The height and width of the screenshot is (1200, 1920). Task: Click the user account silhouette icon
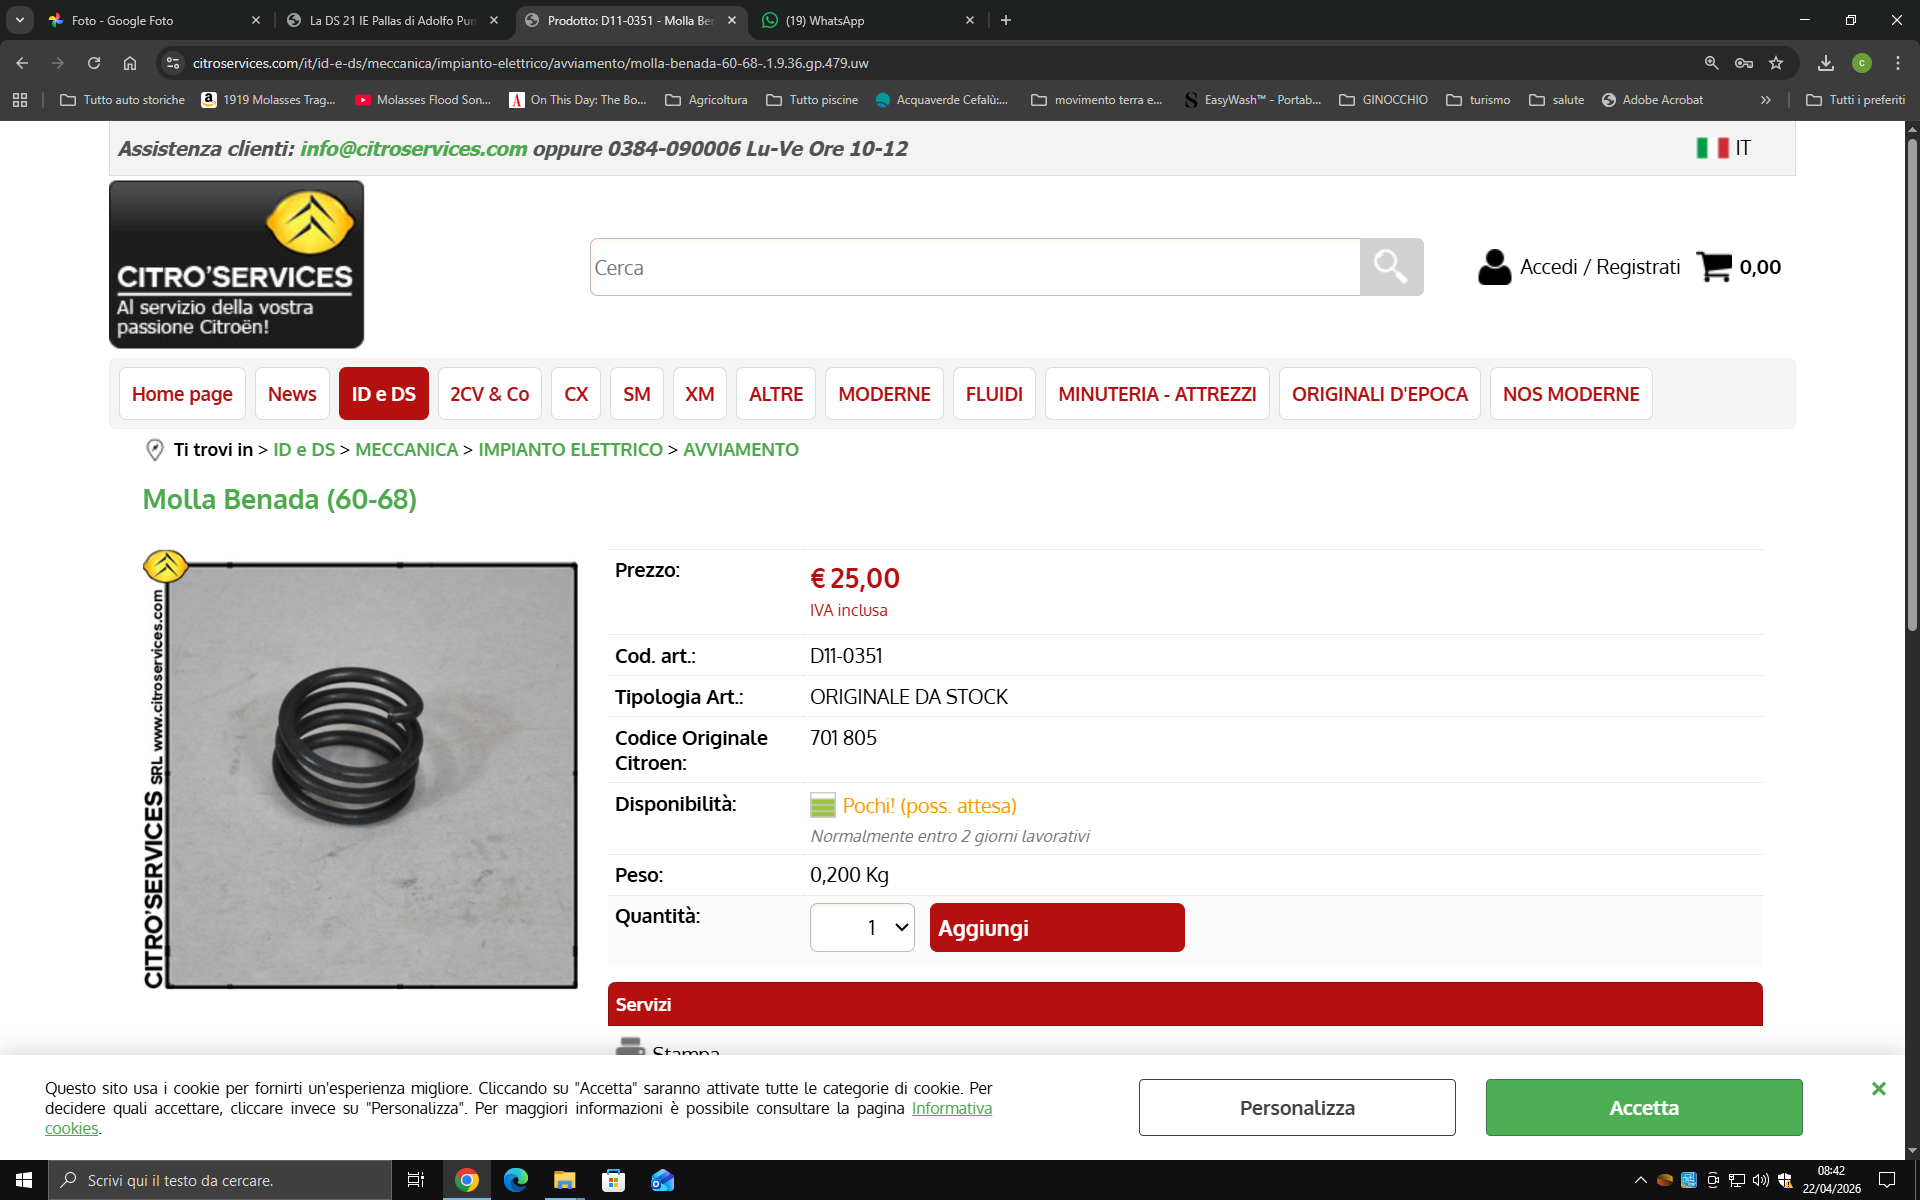pyautogui.click(x=1494, y=267)
